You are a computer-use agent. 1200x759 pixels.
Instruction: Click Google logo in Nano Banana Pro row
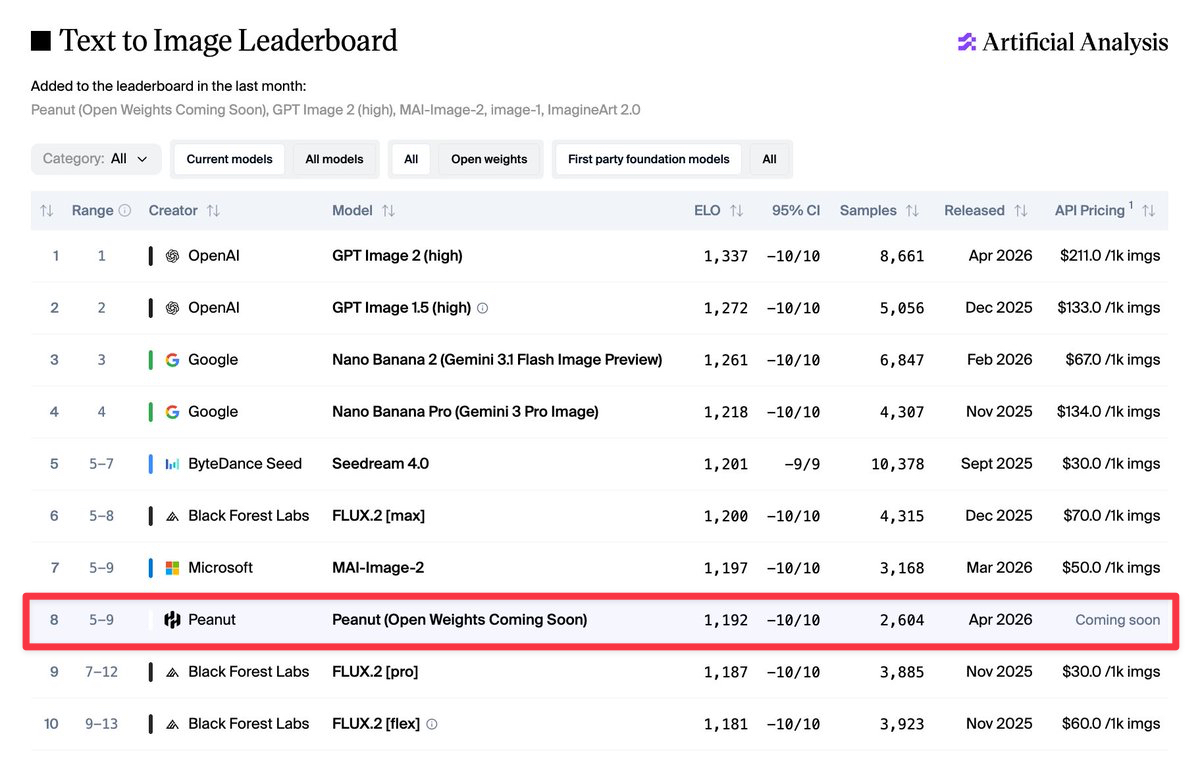172,412
